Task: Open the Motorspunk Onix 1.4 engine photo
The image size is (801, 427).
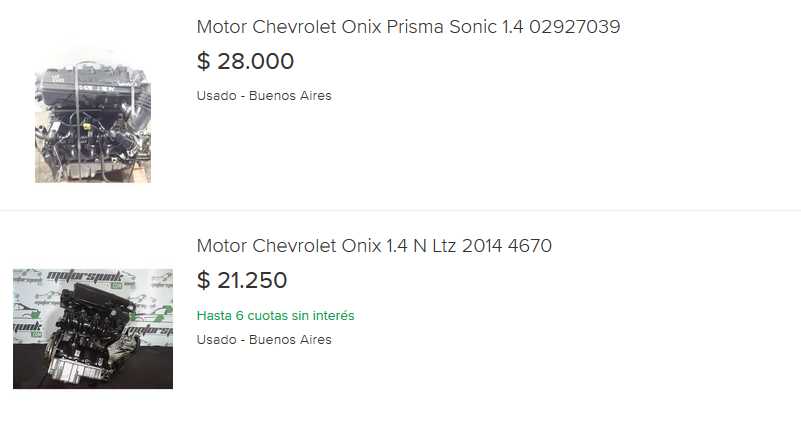Action: (93, 328)
